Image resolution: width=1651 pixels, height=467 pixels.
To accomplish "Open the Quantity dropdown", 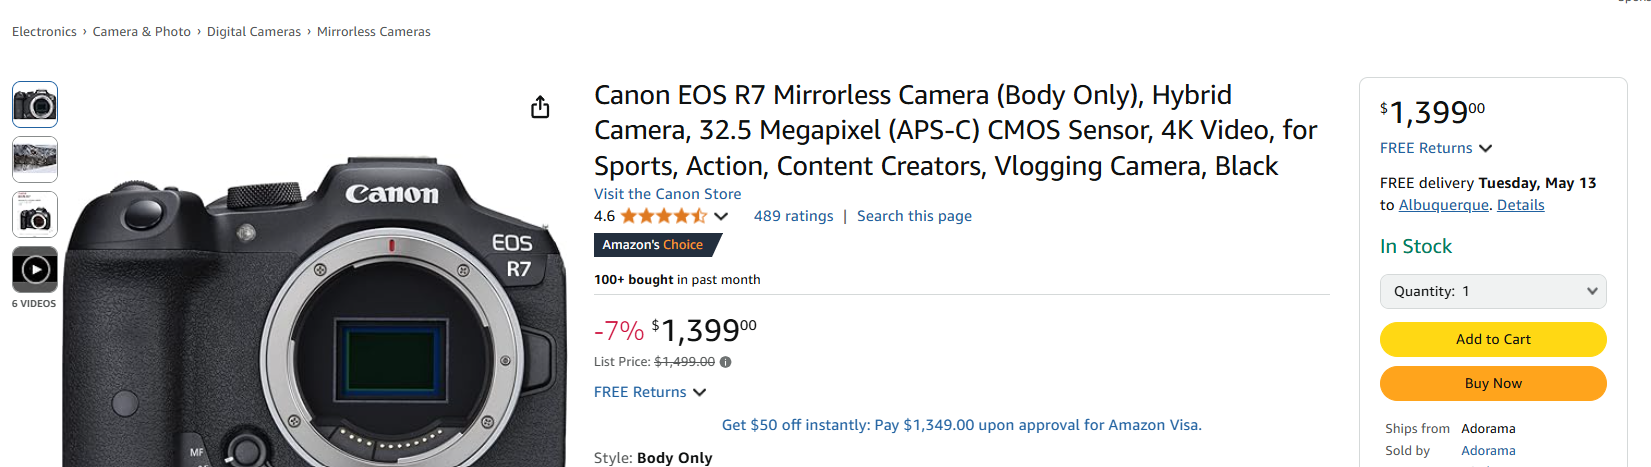I will pyautogui.click(x=1493, y=291).
